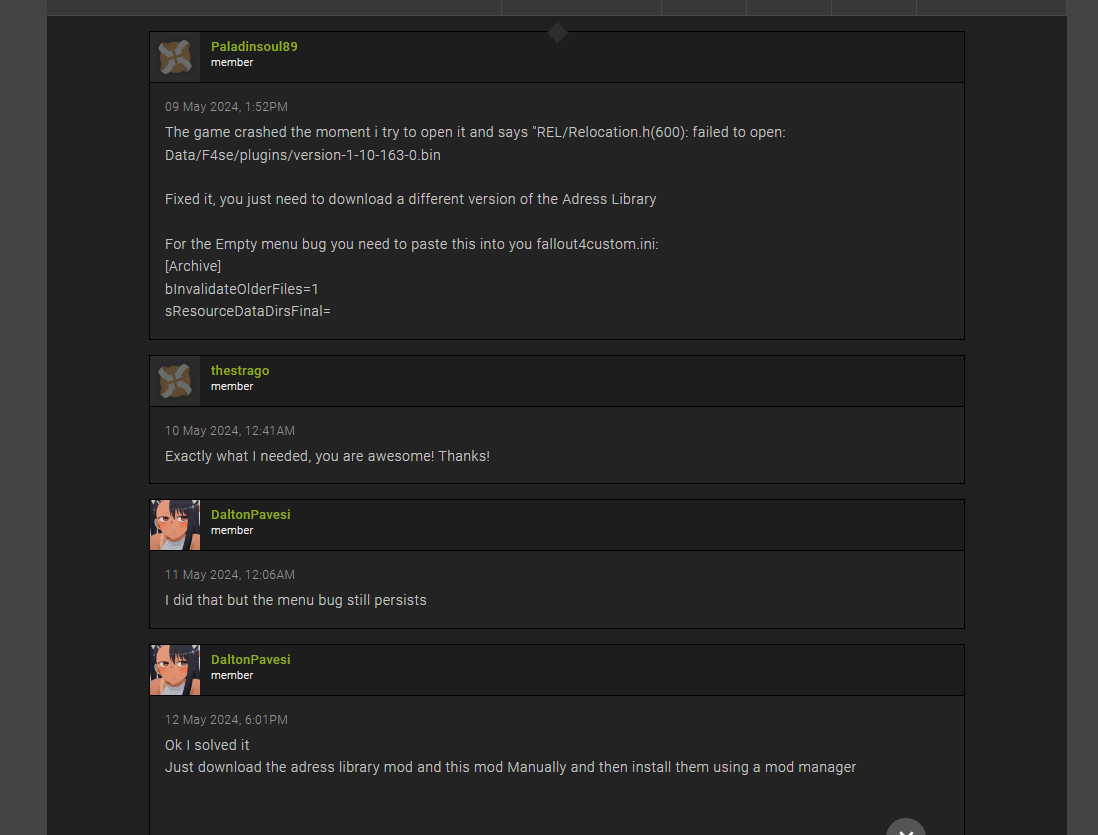Image resolution: width=1098 pixels, height=835 pixels.
Task: Click the "menu bug still persists" comment
Action: (x=295, y=600)
